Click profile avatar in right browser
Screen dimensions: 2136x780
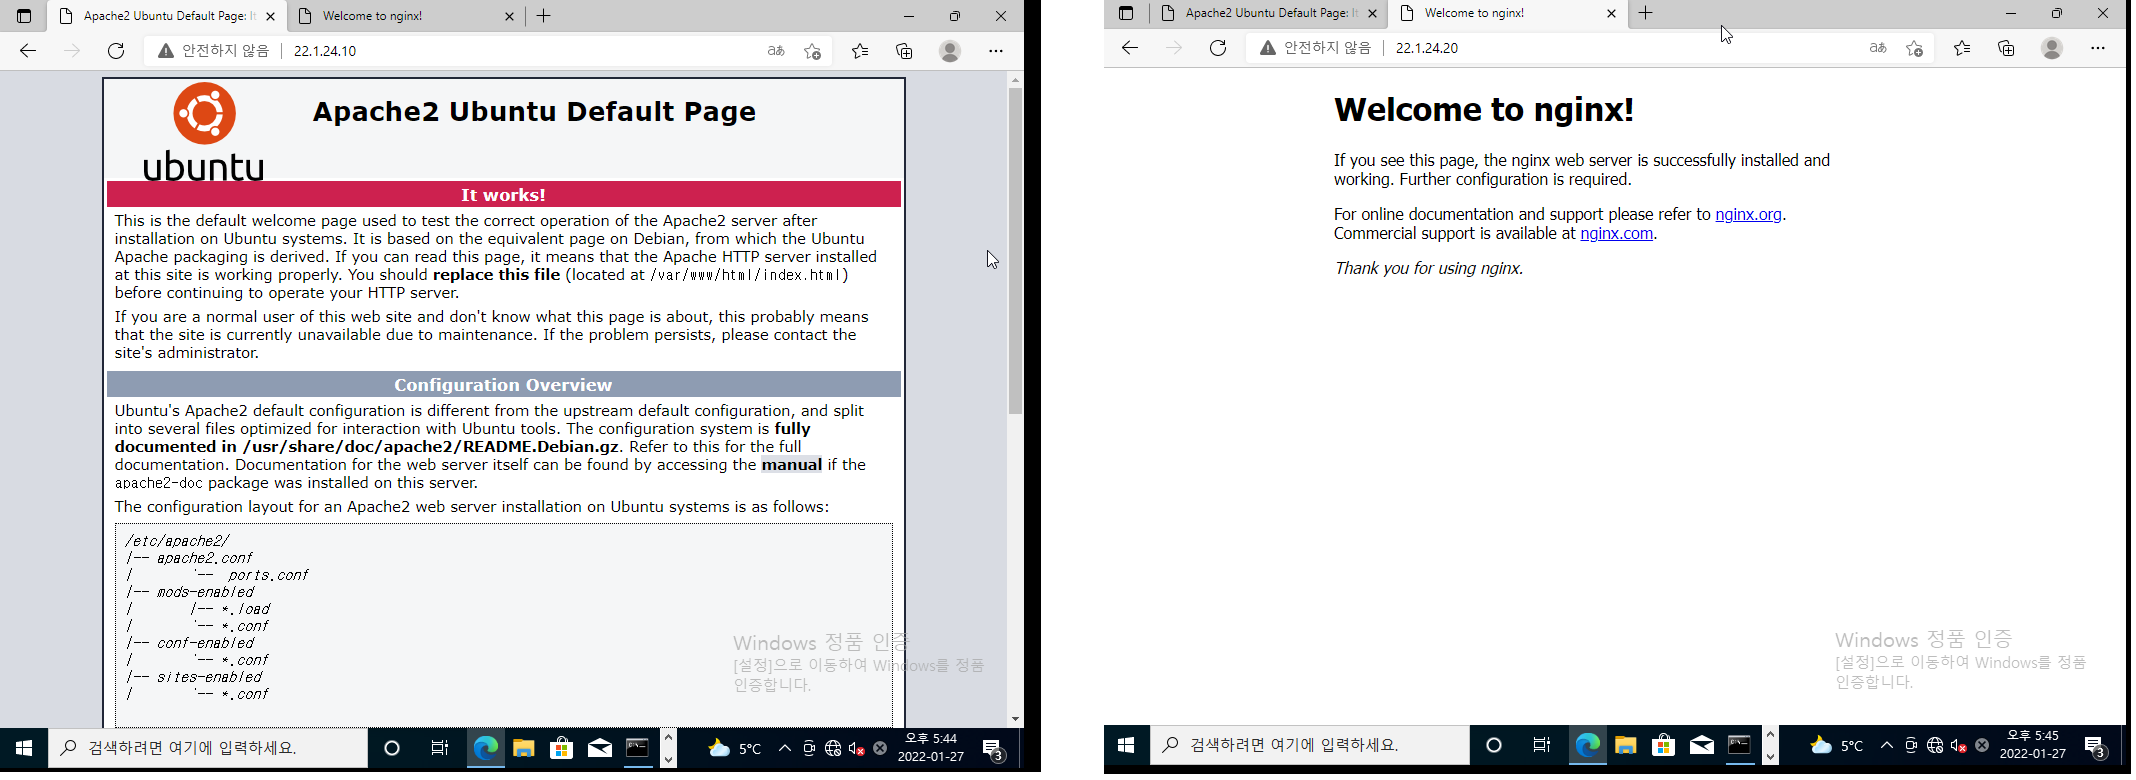(x=2052, y=48)
